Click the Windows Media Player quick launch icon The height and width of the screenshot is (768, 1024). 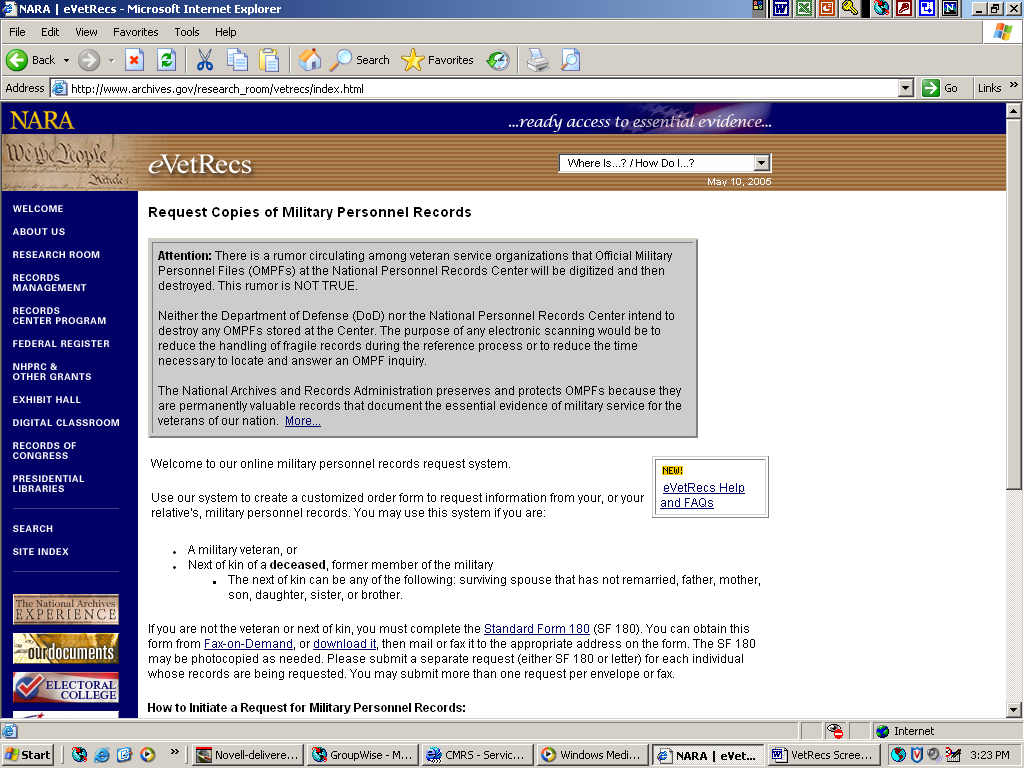148,755
